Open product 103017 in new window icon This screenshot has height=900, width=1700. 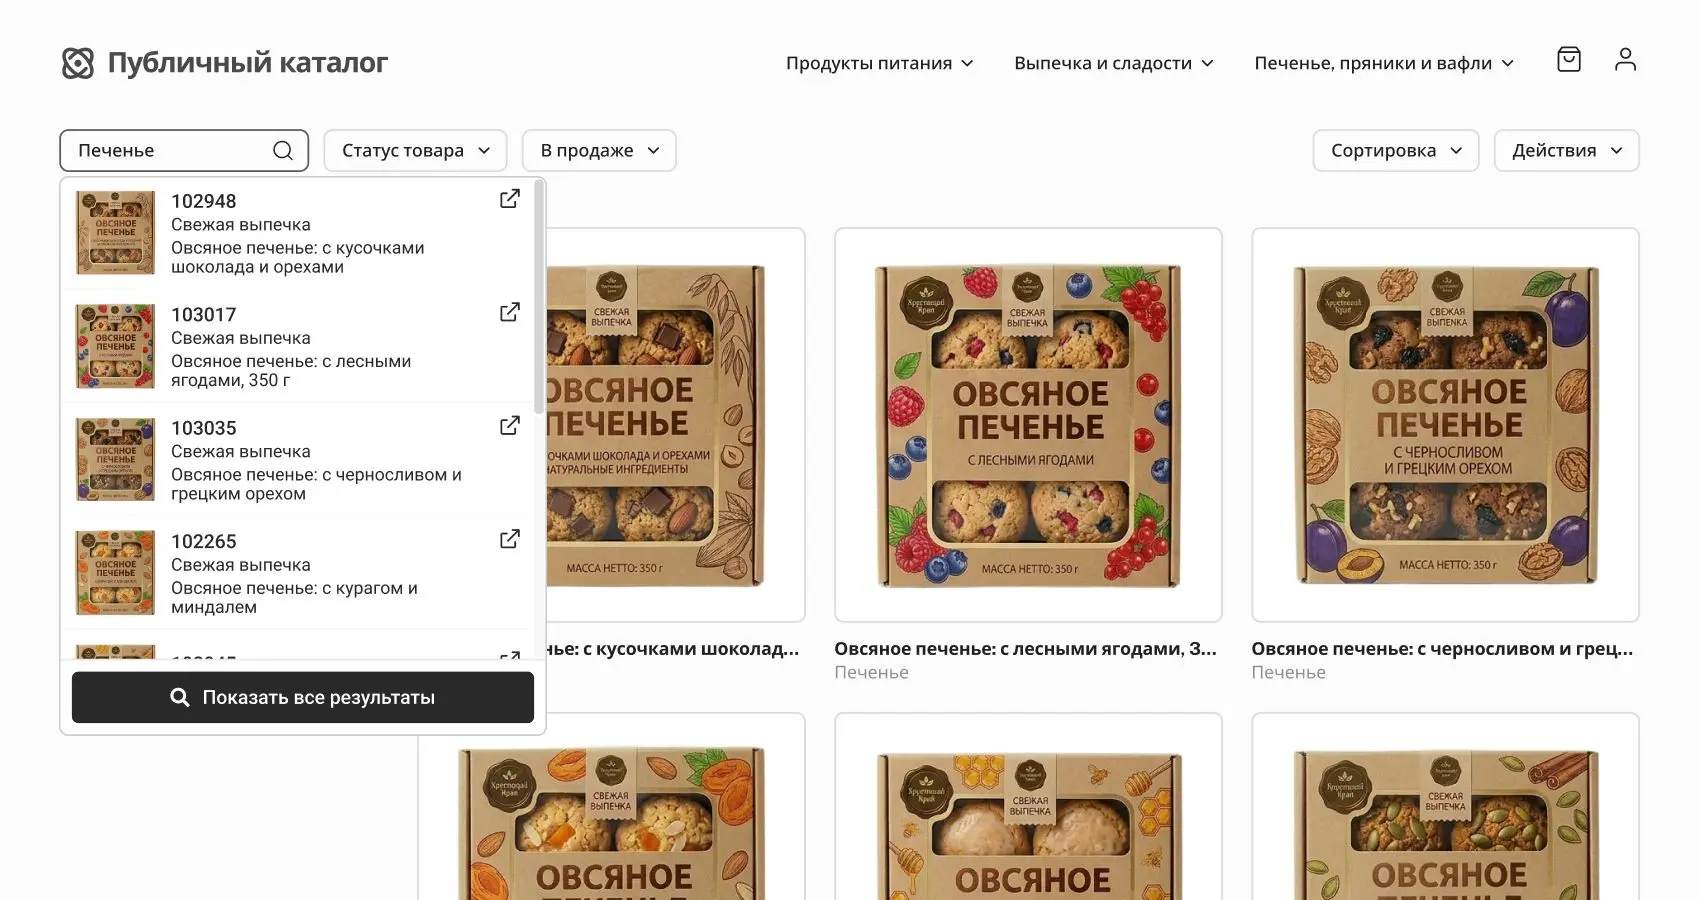[510, 312]
